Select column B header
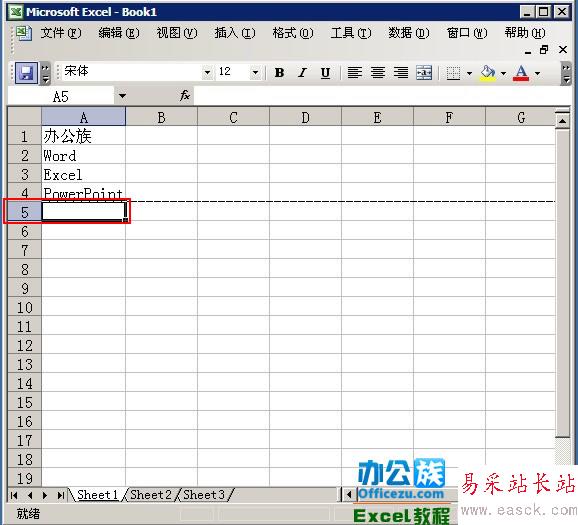Viewport: 578px width, 525px height. click(x=161, y=117)
